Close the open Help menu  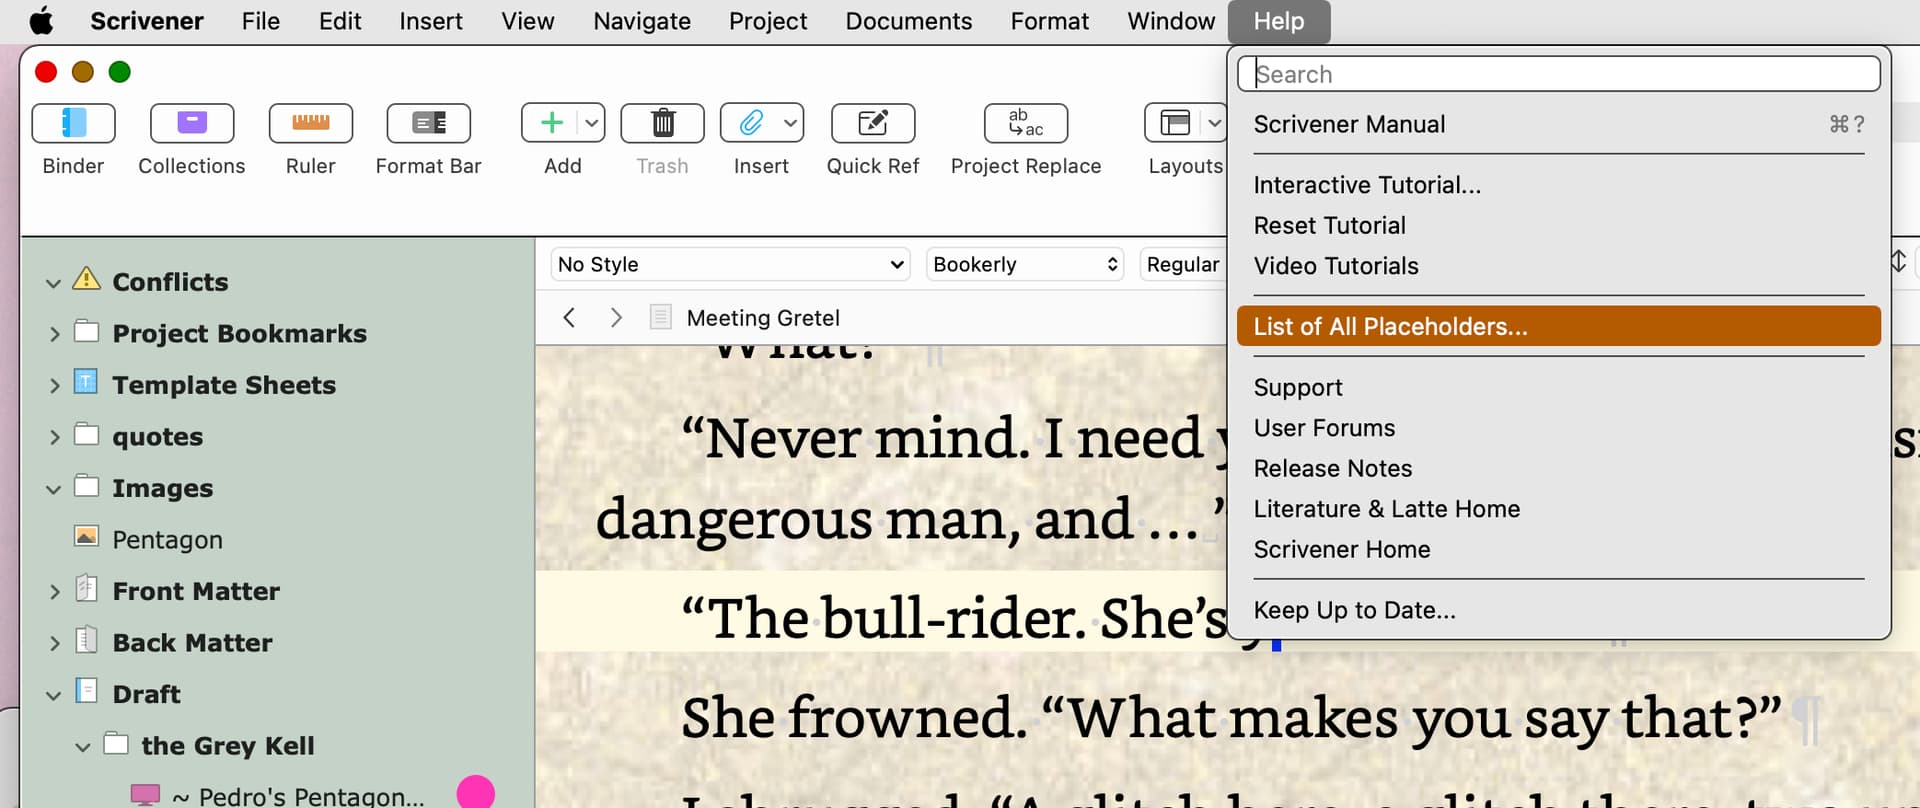click(1279, 21)
